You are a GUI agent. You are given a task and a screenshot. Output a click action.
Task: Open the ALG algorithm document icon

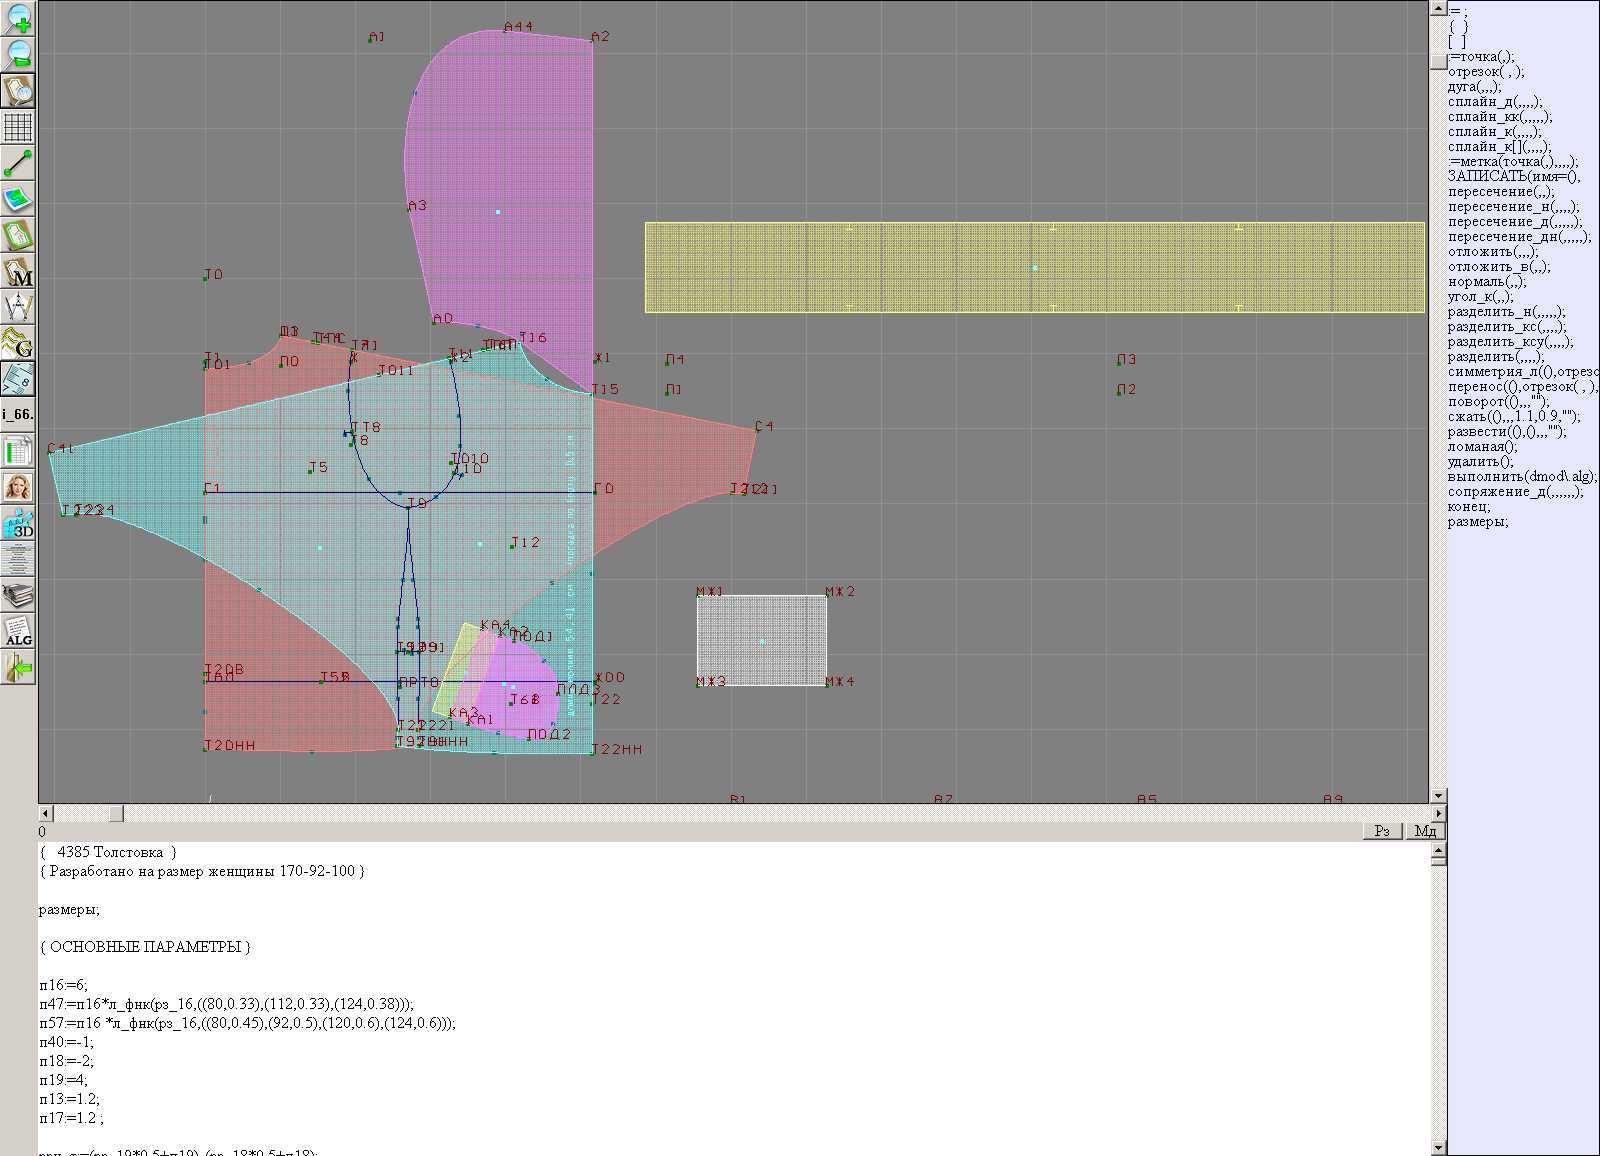[18, 632]
